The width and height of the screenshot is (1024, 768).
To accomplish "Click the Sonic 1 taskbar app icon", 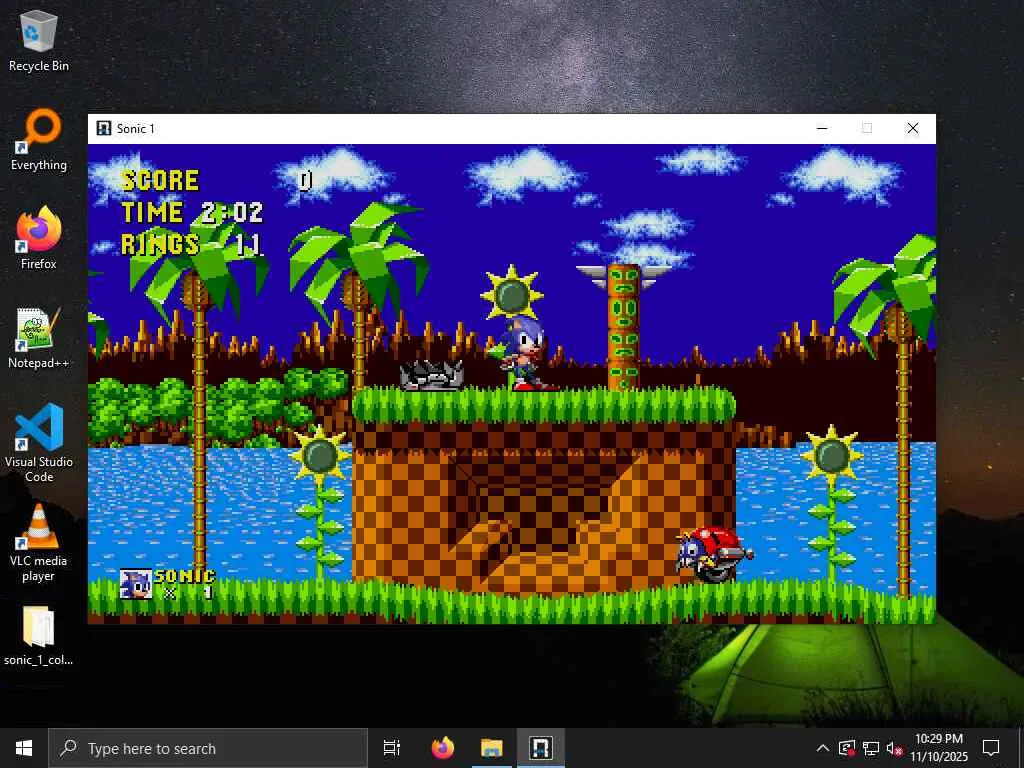I will coord(541,748).
